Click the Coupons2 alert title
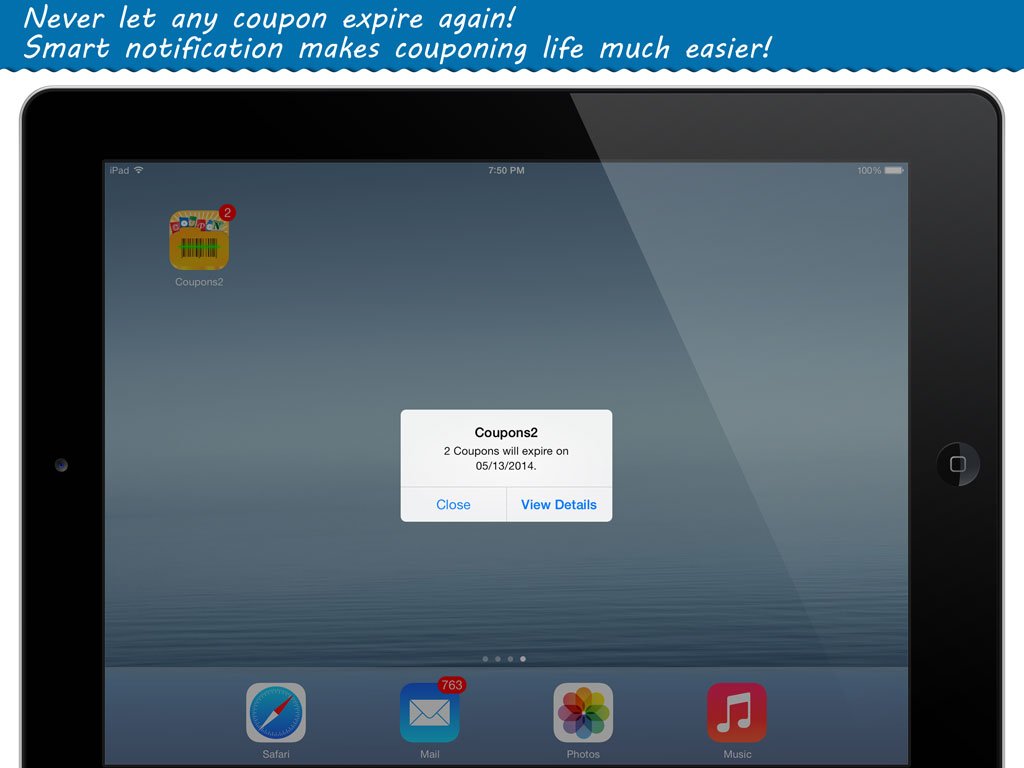 [x=506, y=433]
